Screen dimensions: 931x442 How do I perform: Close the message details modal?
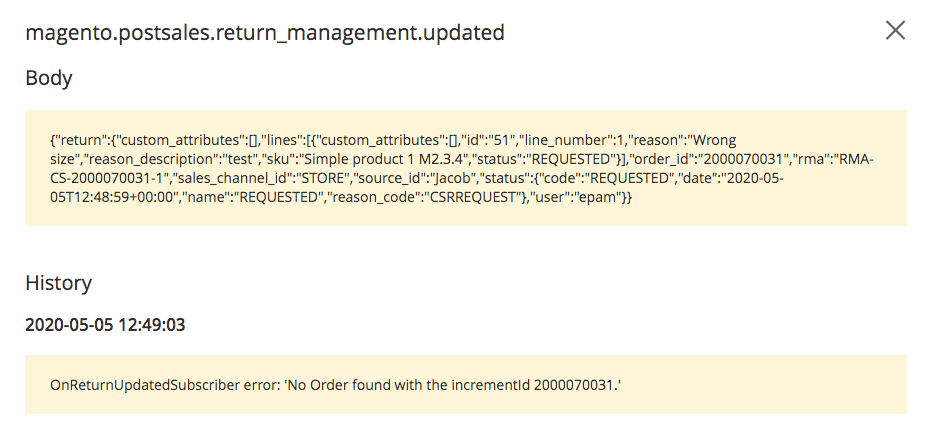point(895,30)
